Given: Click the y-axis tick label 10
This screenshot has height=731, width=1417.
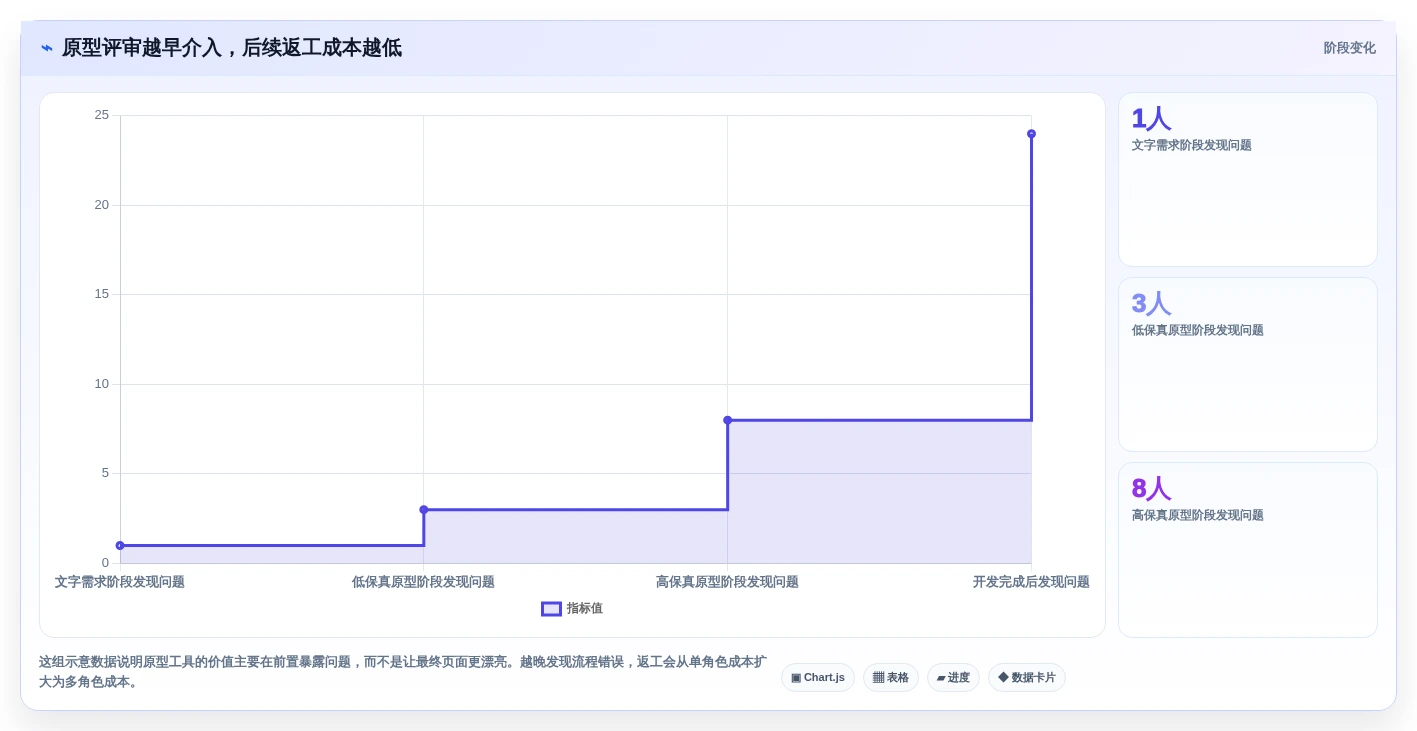Looking at the screenshot, I should (102, 384).
